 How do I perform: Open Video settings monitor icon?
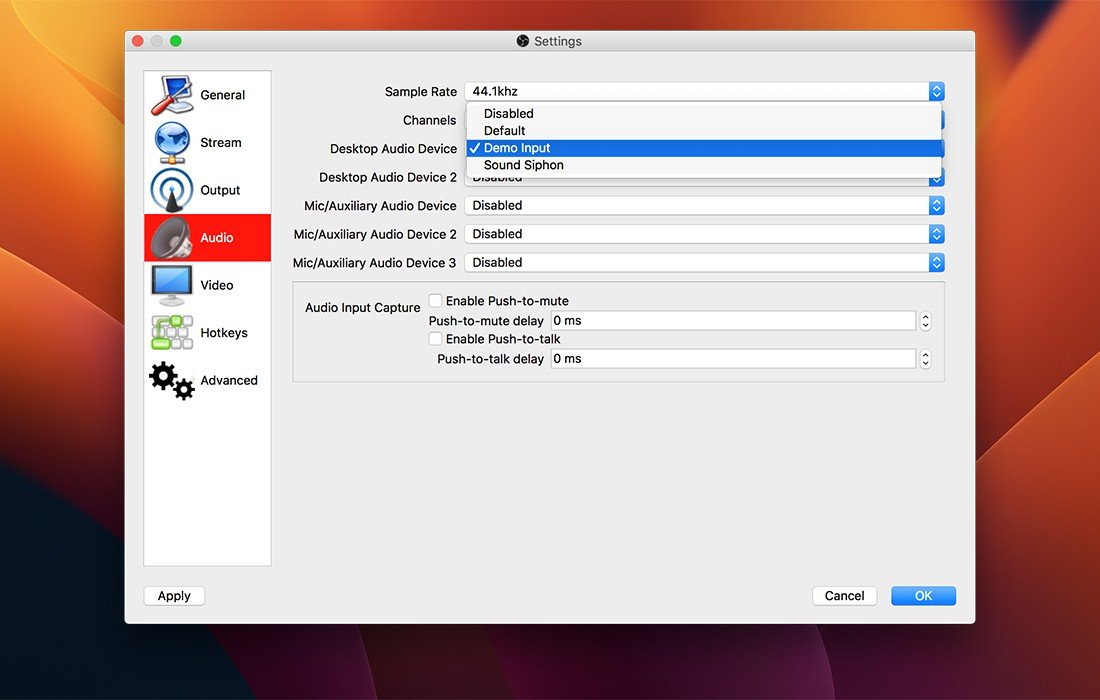(x=172, y=285)
